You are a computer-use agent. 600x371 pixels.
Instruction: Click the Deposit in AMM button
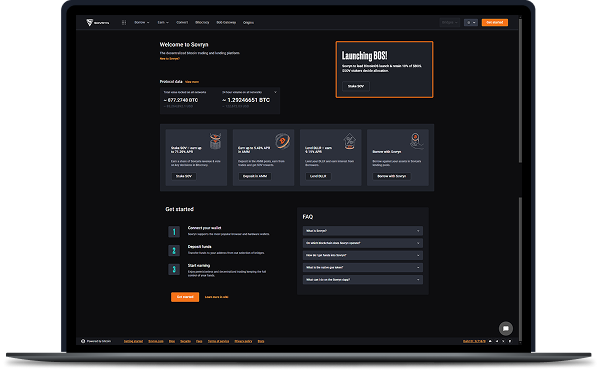pos(255,176)
